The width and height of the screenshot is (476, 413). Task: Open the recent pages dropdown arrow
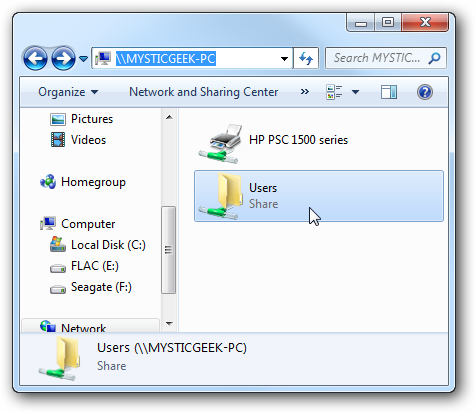pos(83,59)
